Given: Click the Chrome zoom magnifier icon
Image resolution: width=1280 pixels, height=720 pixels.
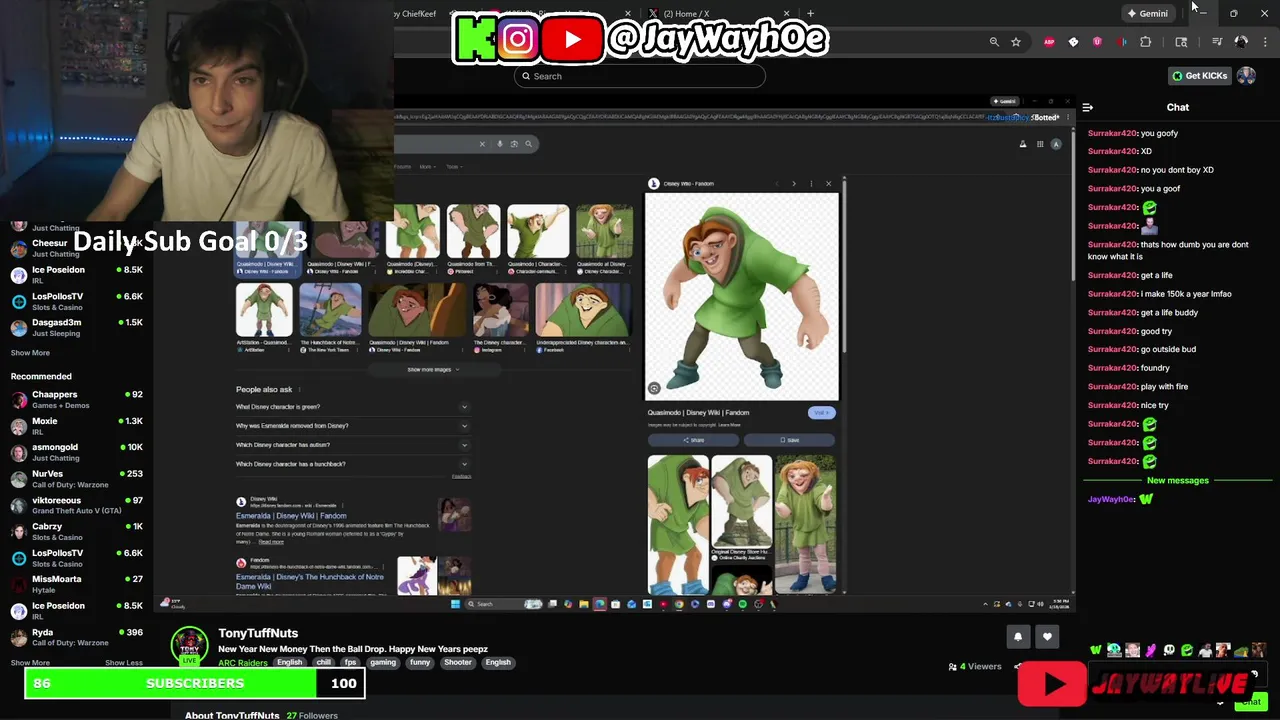Looking at the screenshot, I should [x=994, y=42].
